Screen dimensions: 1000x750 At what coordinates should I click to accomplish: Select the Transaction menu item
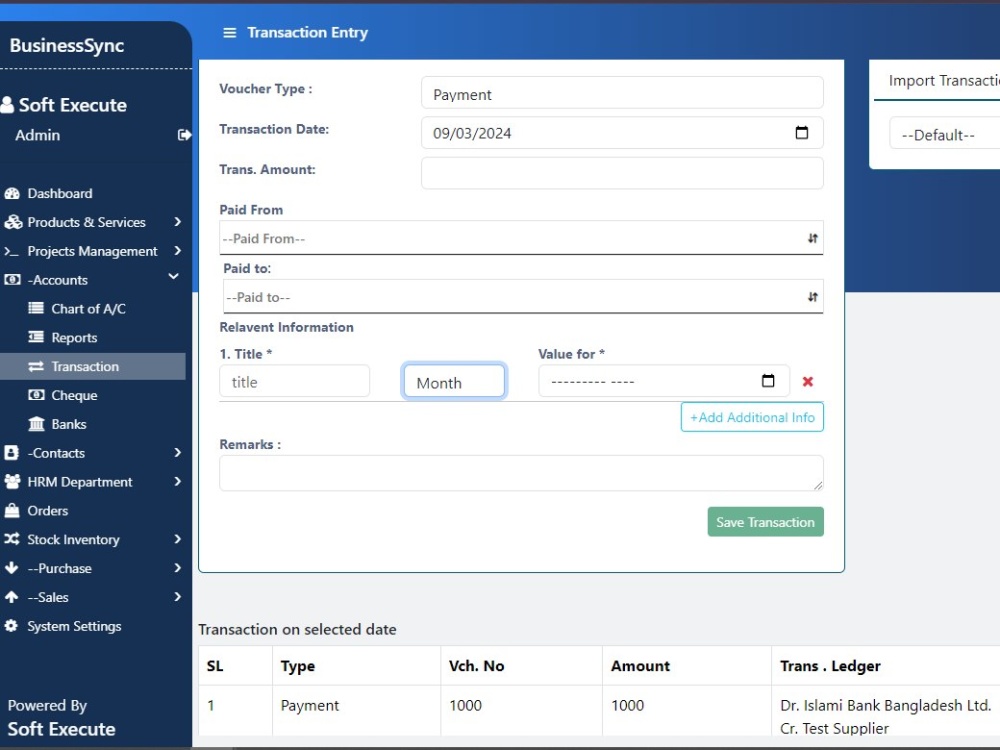(92, 367)
